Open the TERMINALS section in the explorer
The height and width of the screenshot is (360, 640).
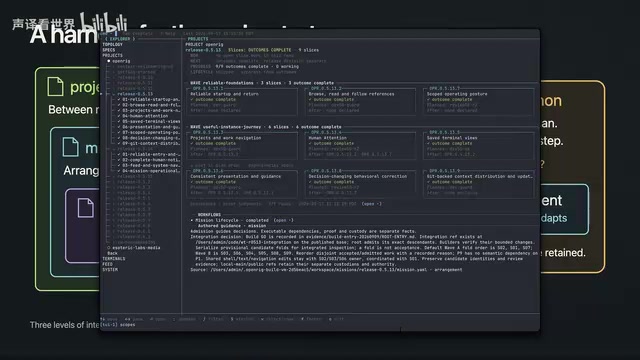[113, 259]
